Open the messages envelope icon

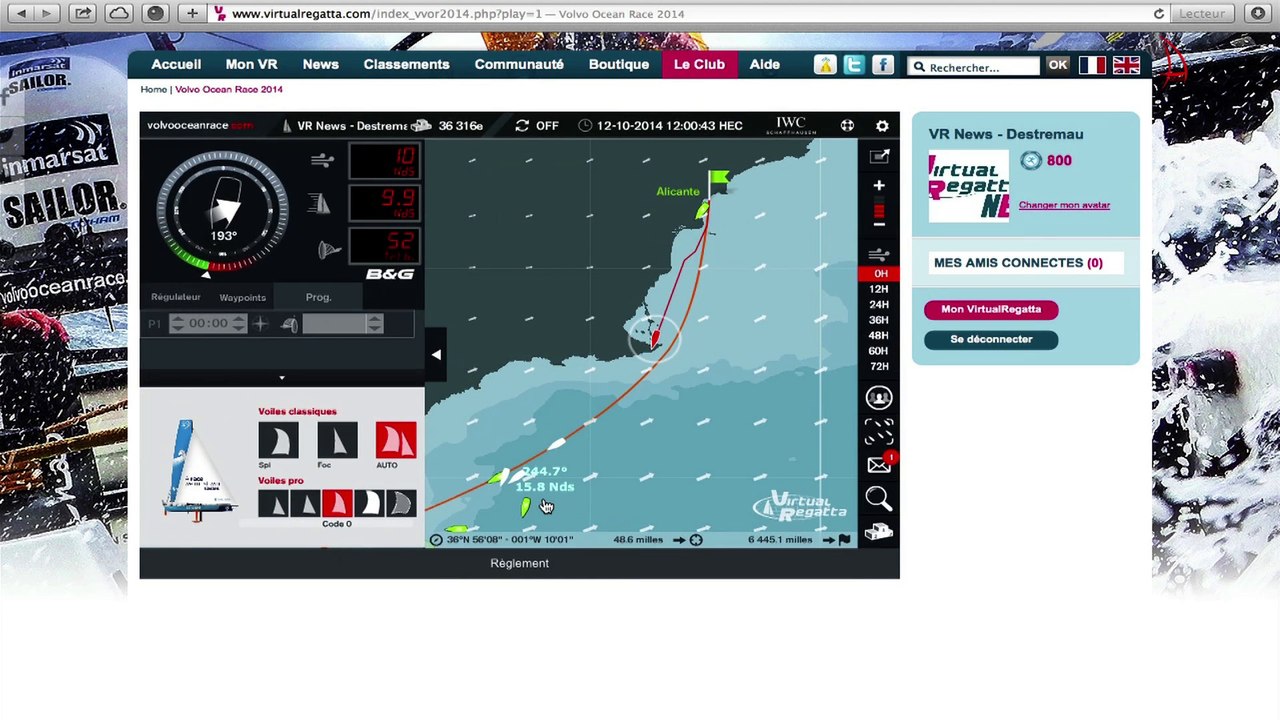(x=879, y=465)
